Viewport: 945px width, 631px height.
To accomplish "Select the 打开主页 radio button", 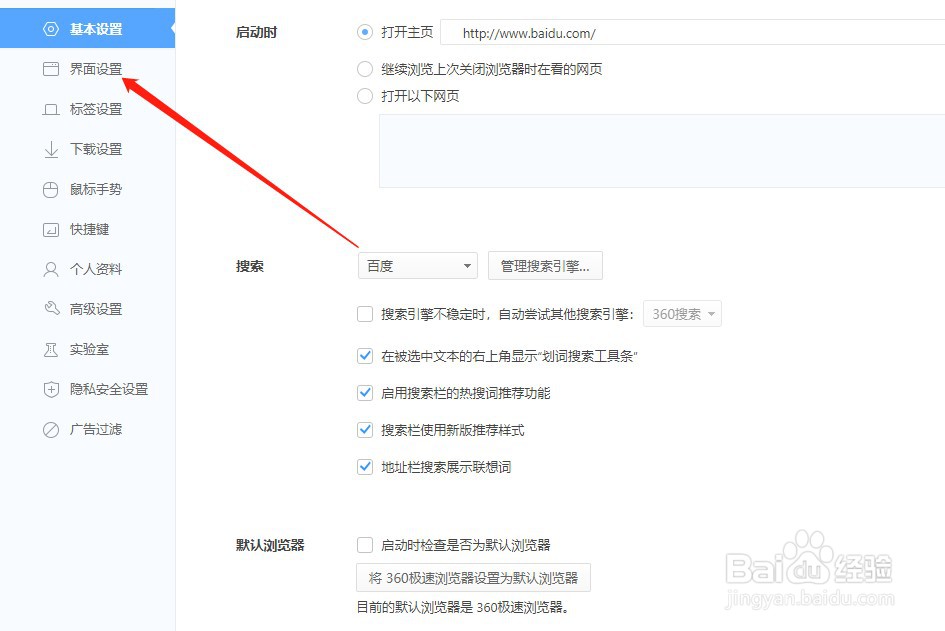I will coord(365,32).
